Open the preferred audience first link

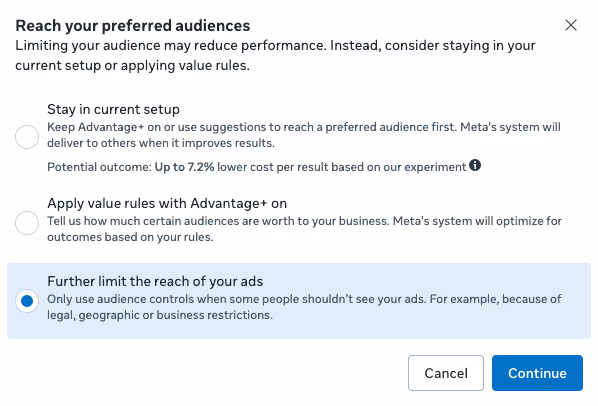coord(389,127)
